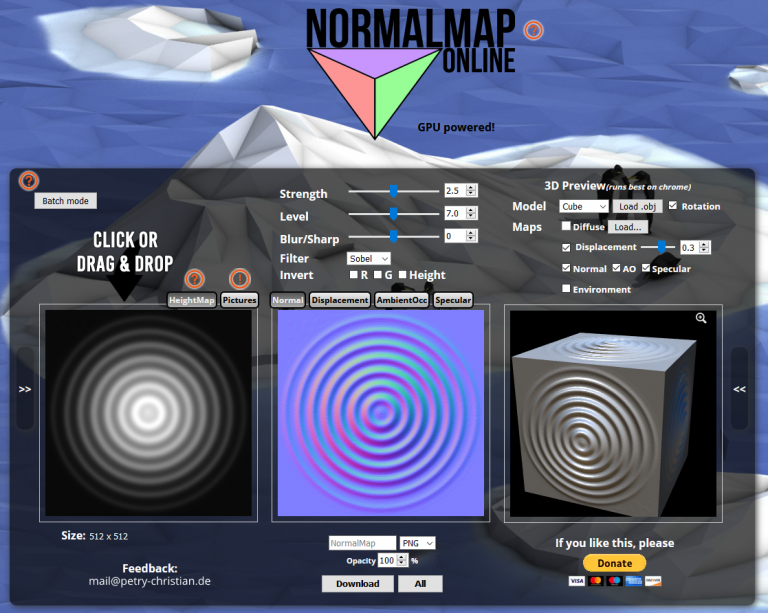Enable the Invert Height checkbox

pos(403,275)
